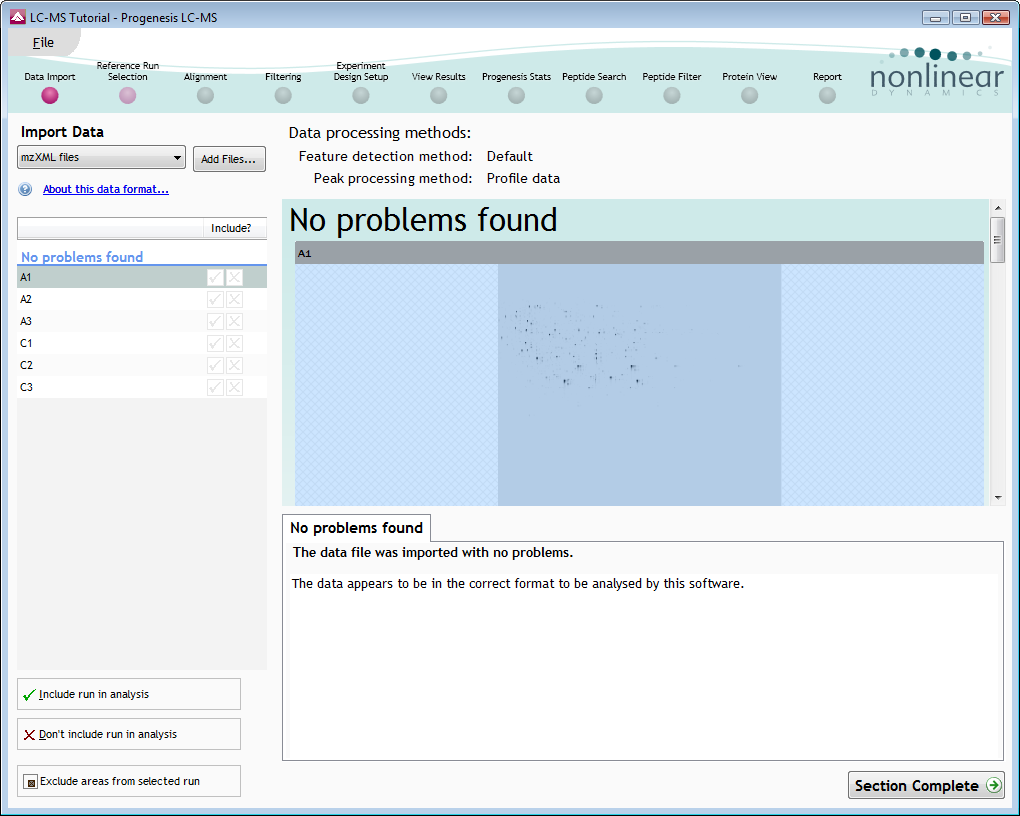Screen dimensions: 1020x816
Task: Open the About this data format link
Action: (x=106, y=189)
